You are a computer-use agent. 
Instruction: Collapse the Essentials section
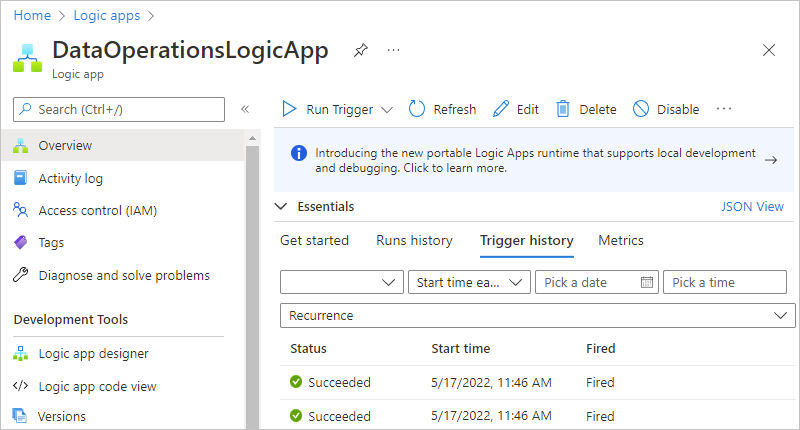point(280,207)
